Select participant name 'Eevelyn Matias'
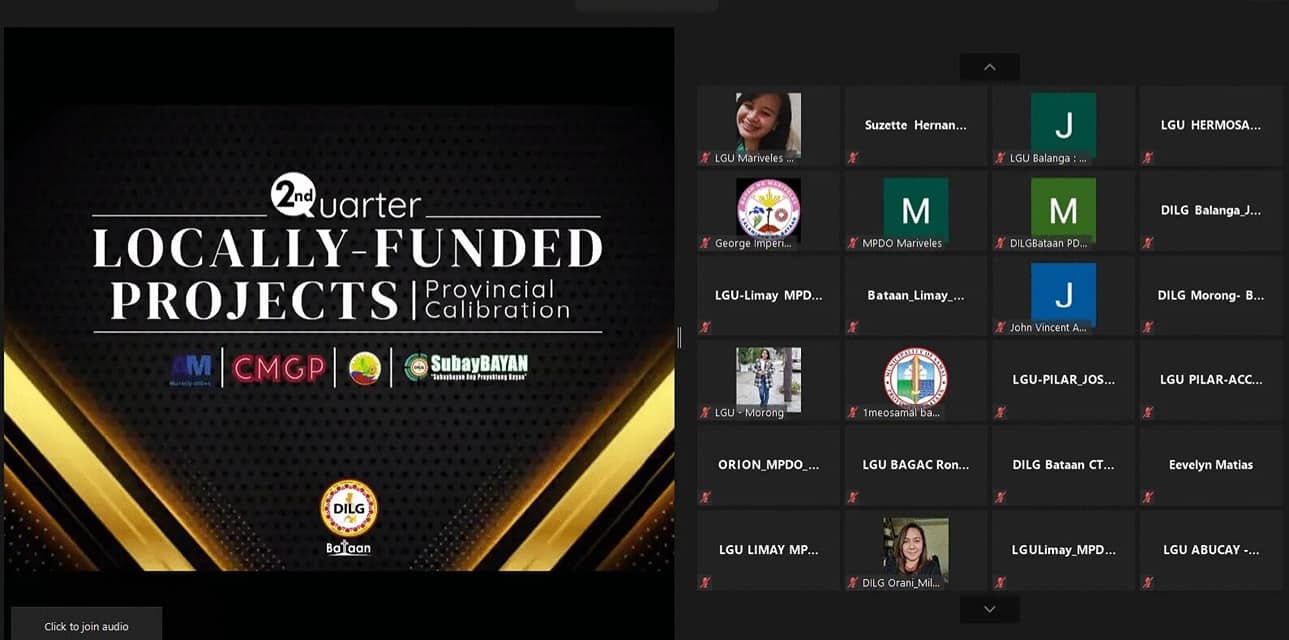 (x=1211, y=464)
